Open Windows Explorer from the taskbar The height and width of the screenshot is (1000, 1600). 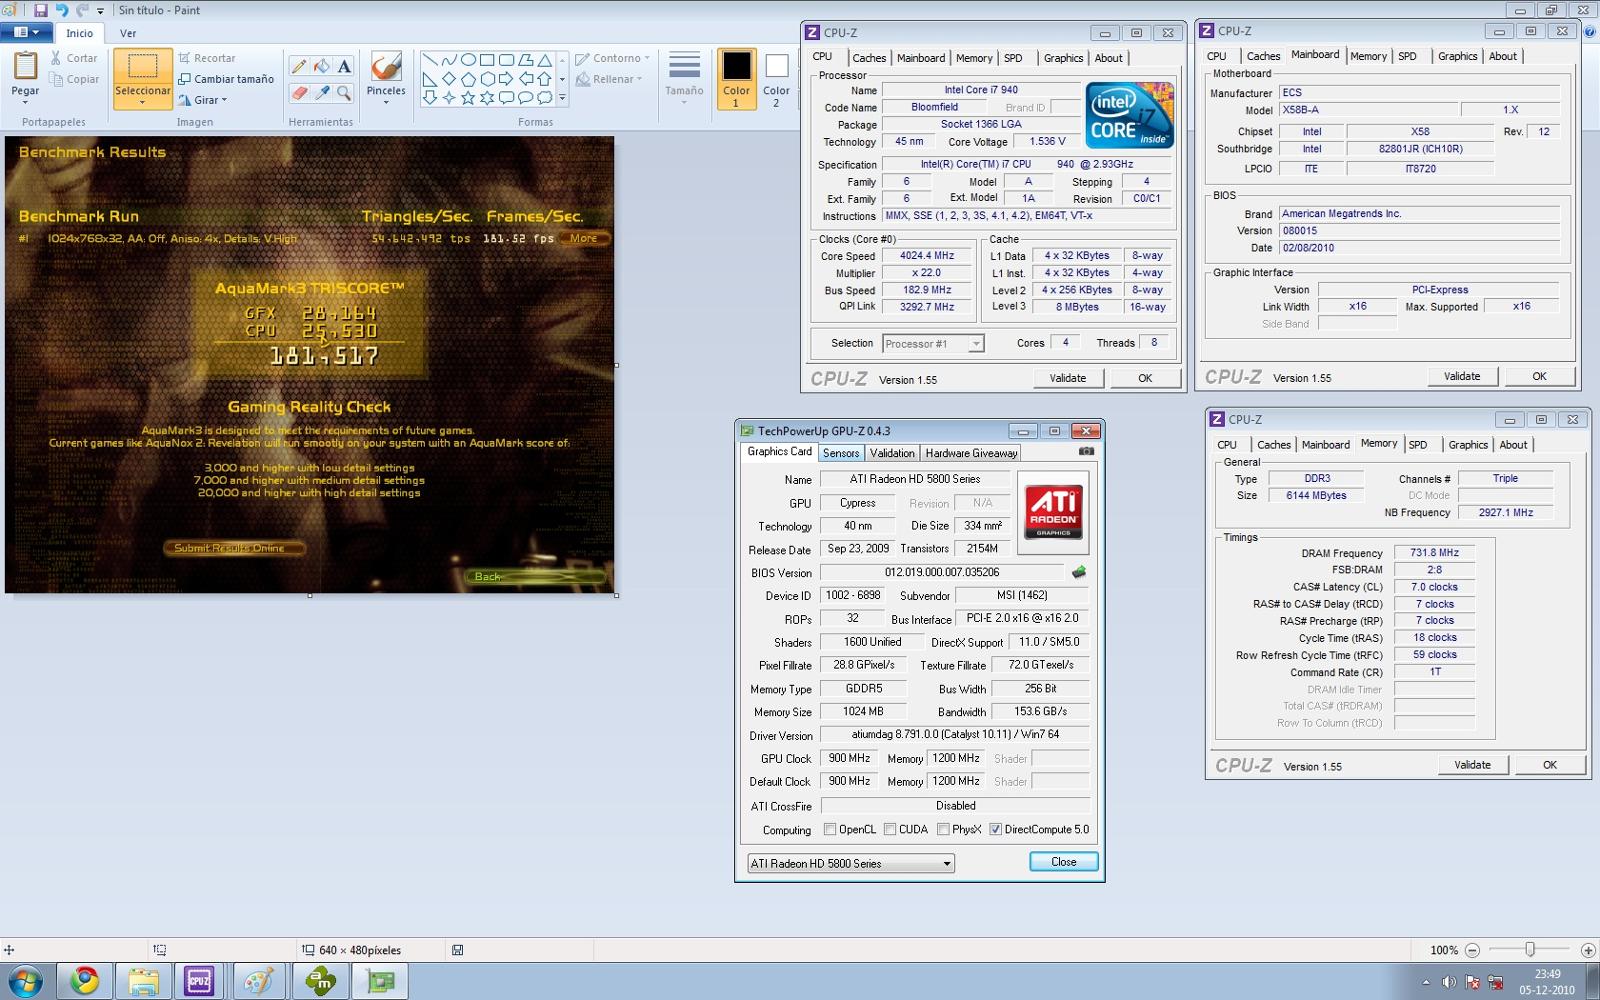pos(143,981)
